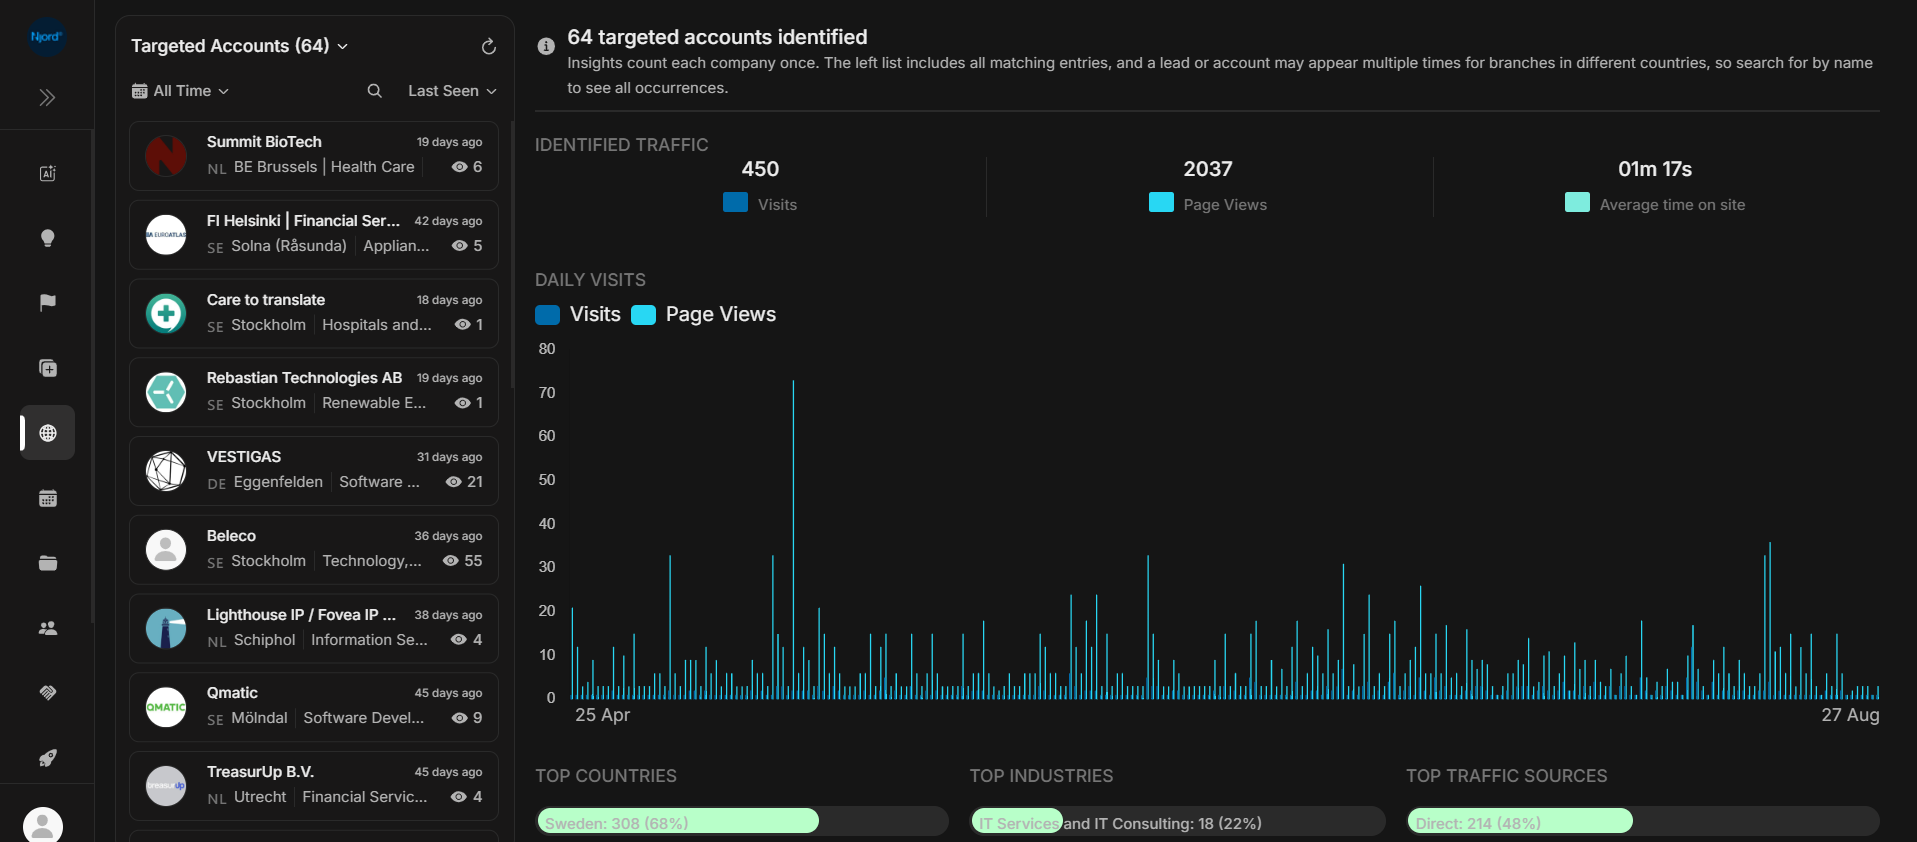
Task: Click the eye icon on Rebastian Technologies AB
Action: pos(462,403)
